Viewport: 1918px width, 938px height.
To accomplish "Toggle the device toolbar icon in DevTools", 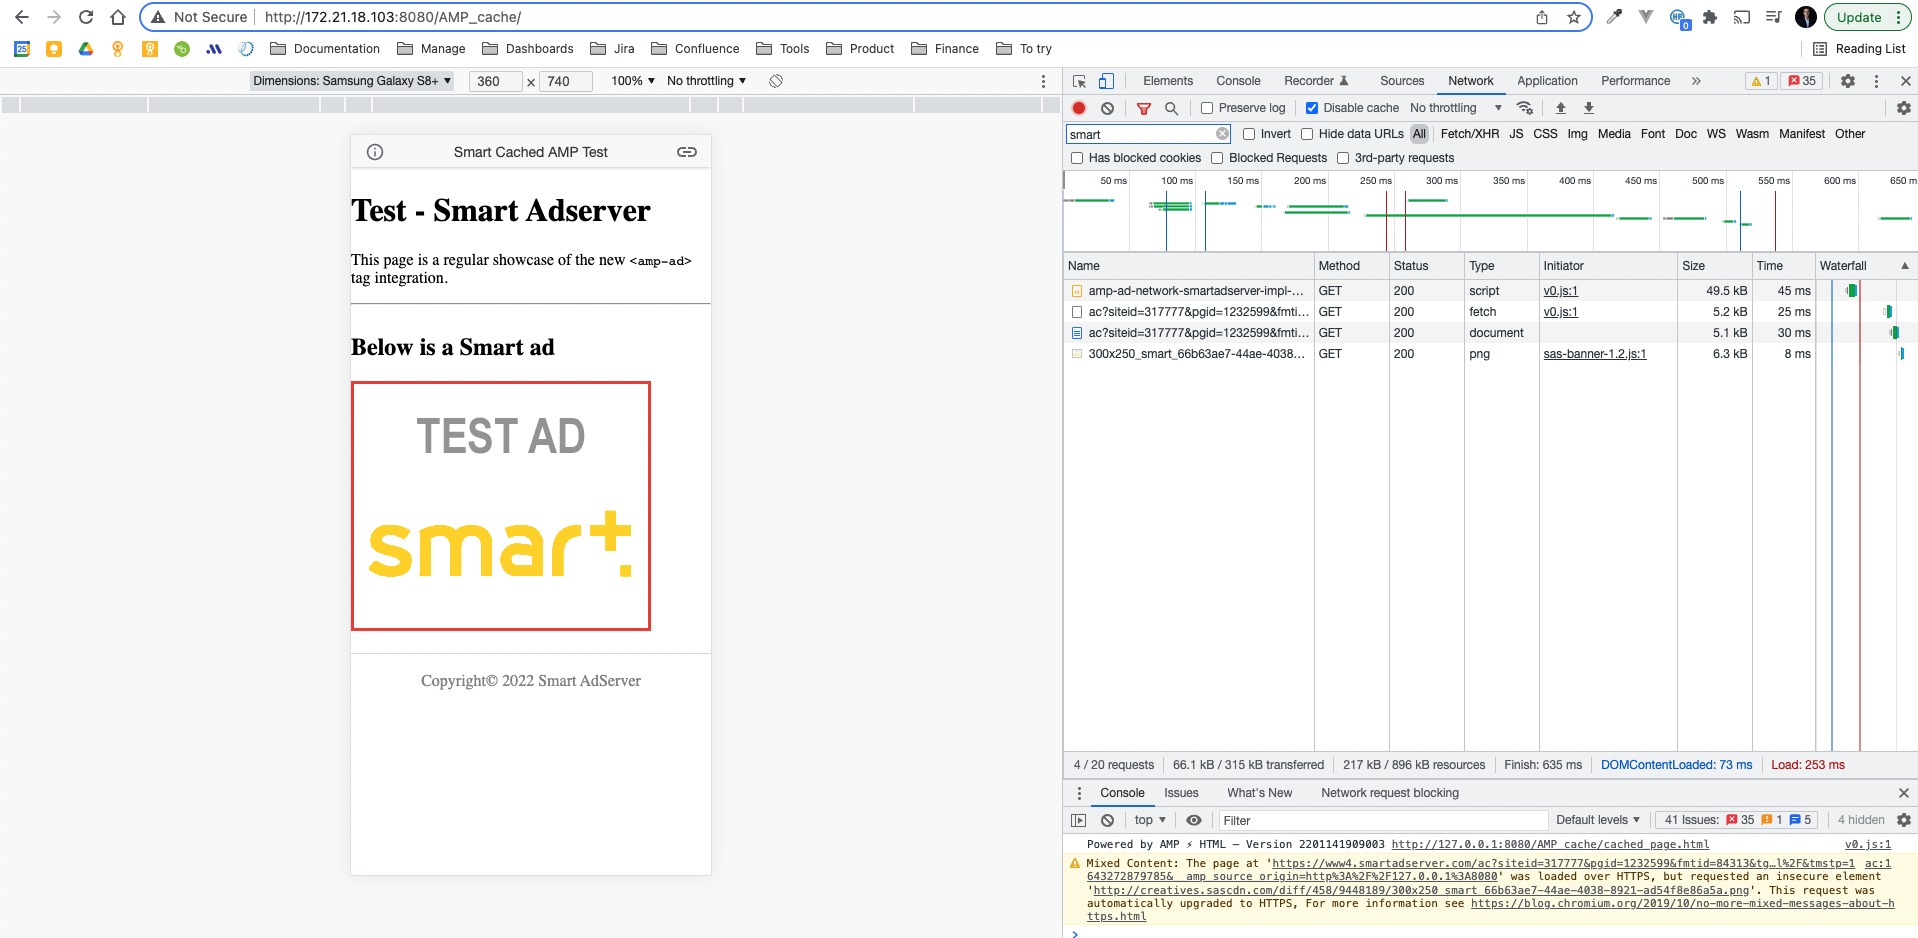I will 1106,81.
